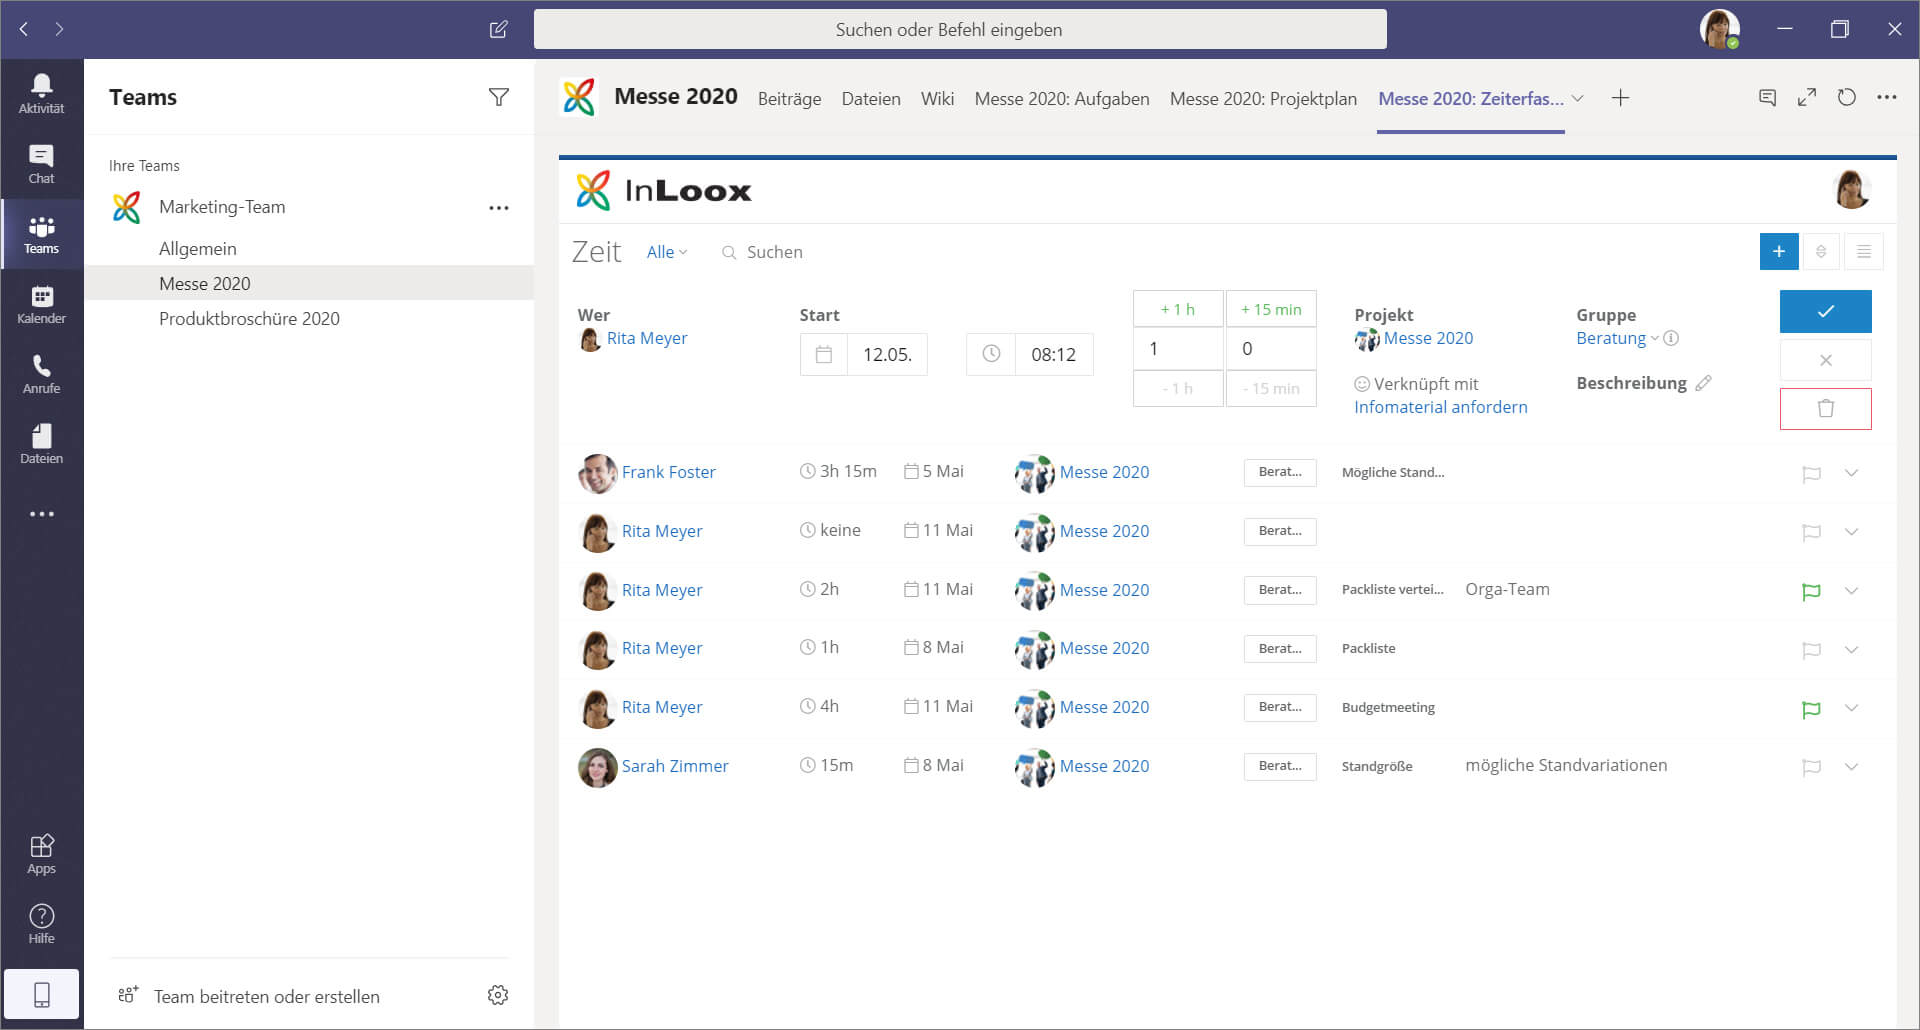Show more apps via sidebar ellipsis

pos(41,514)
